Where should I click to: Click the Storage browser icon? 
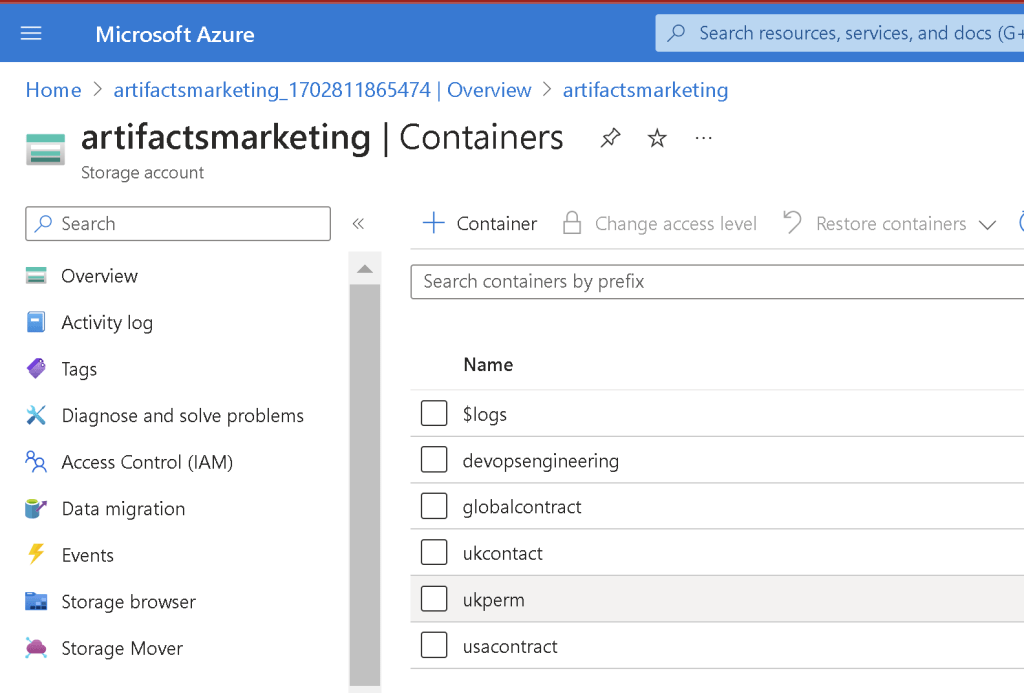pos(36,601)
